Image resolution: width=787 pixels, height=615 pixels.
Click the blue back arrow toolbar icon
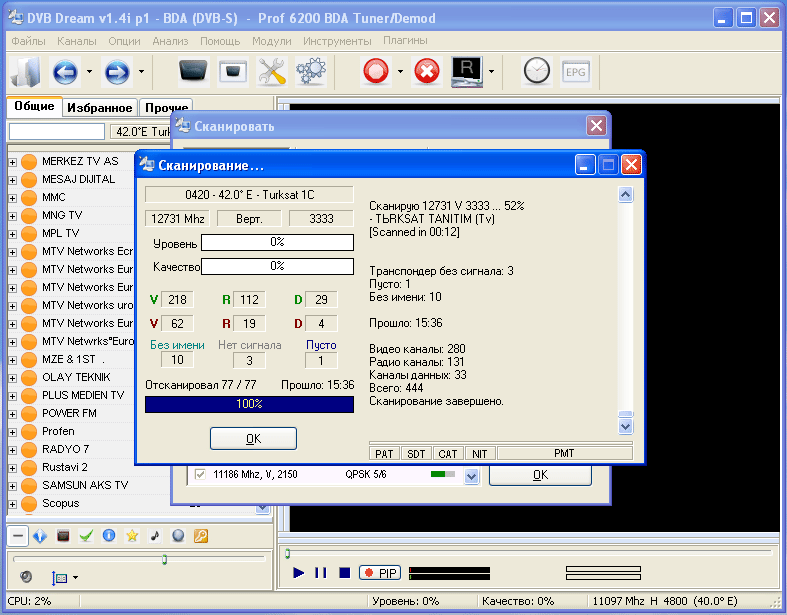[x=65, y=72]
